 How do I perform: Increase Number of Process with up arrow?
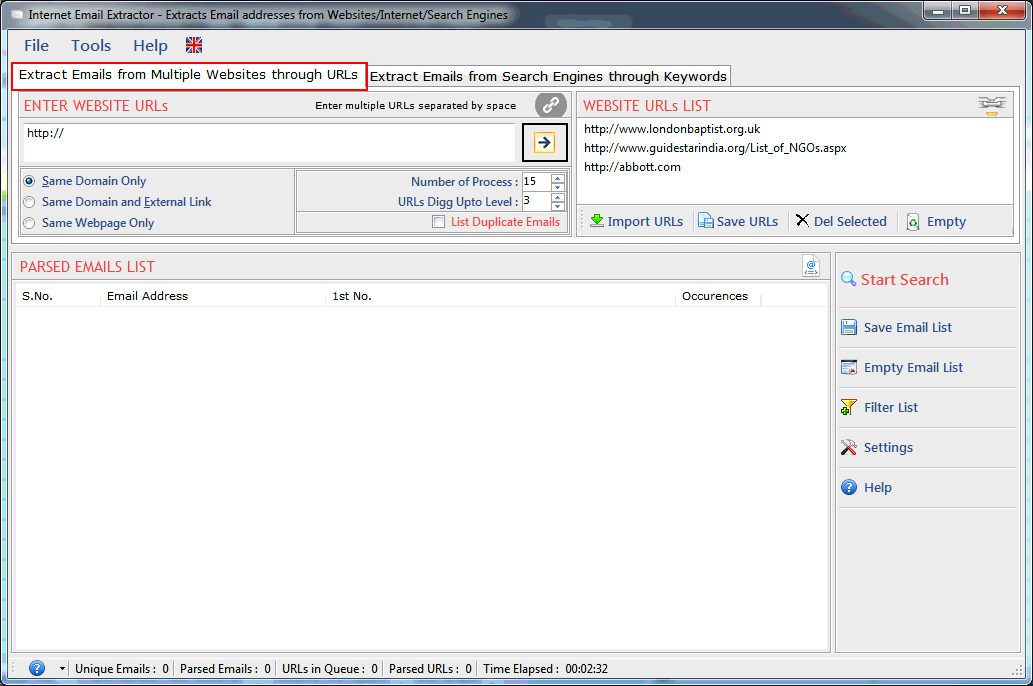coord(558,178)
